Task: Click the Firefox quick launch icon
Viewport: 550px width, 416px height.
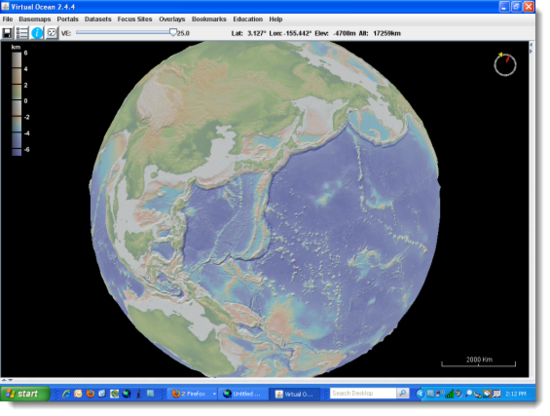Action: pyautogui.click(x=90, y=394)
